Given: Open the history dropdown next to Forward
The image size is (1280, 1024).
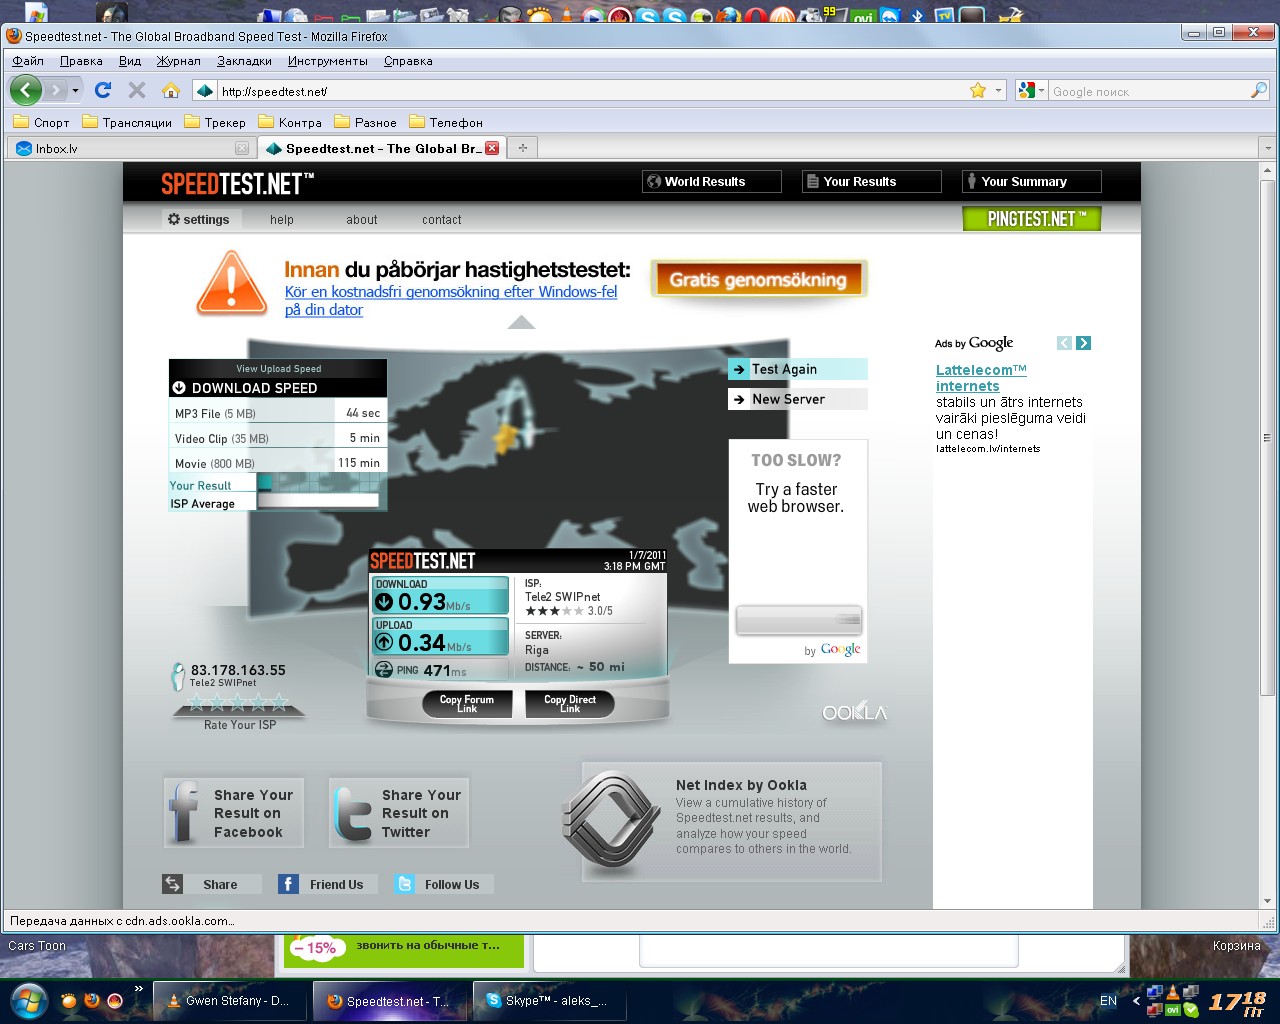Looking at the screenshot, I should (x=75, y=90).
